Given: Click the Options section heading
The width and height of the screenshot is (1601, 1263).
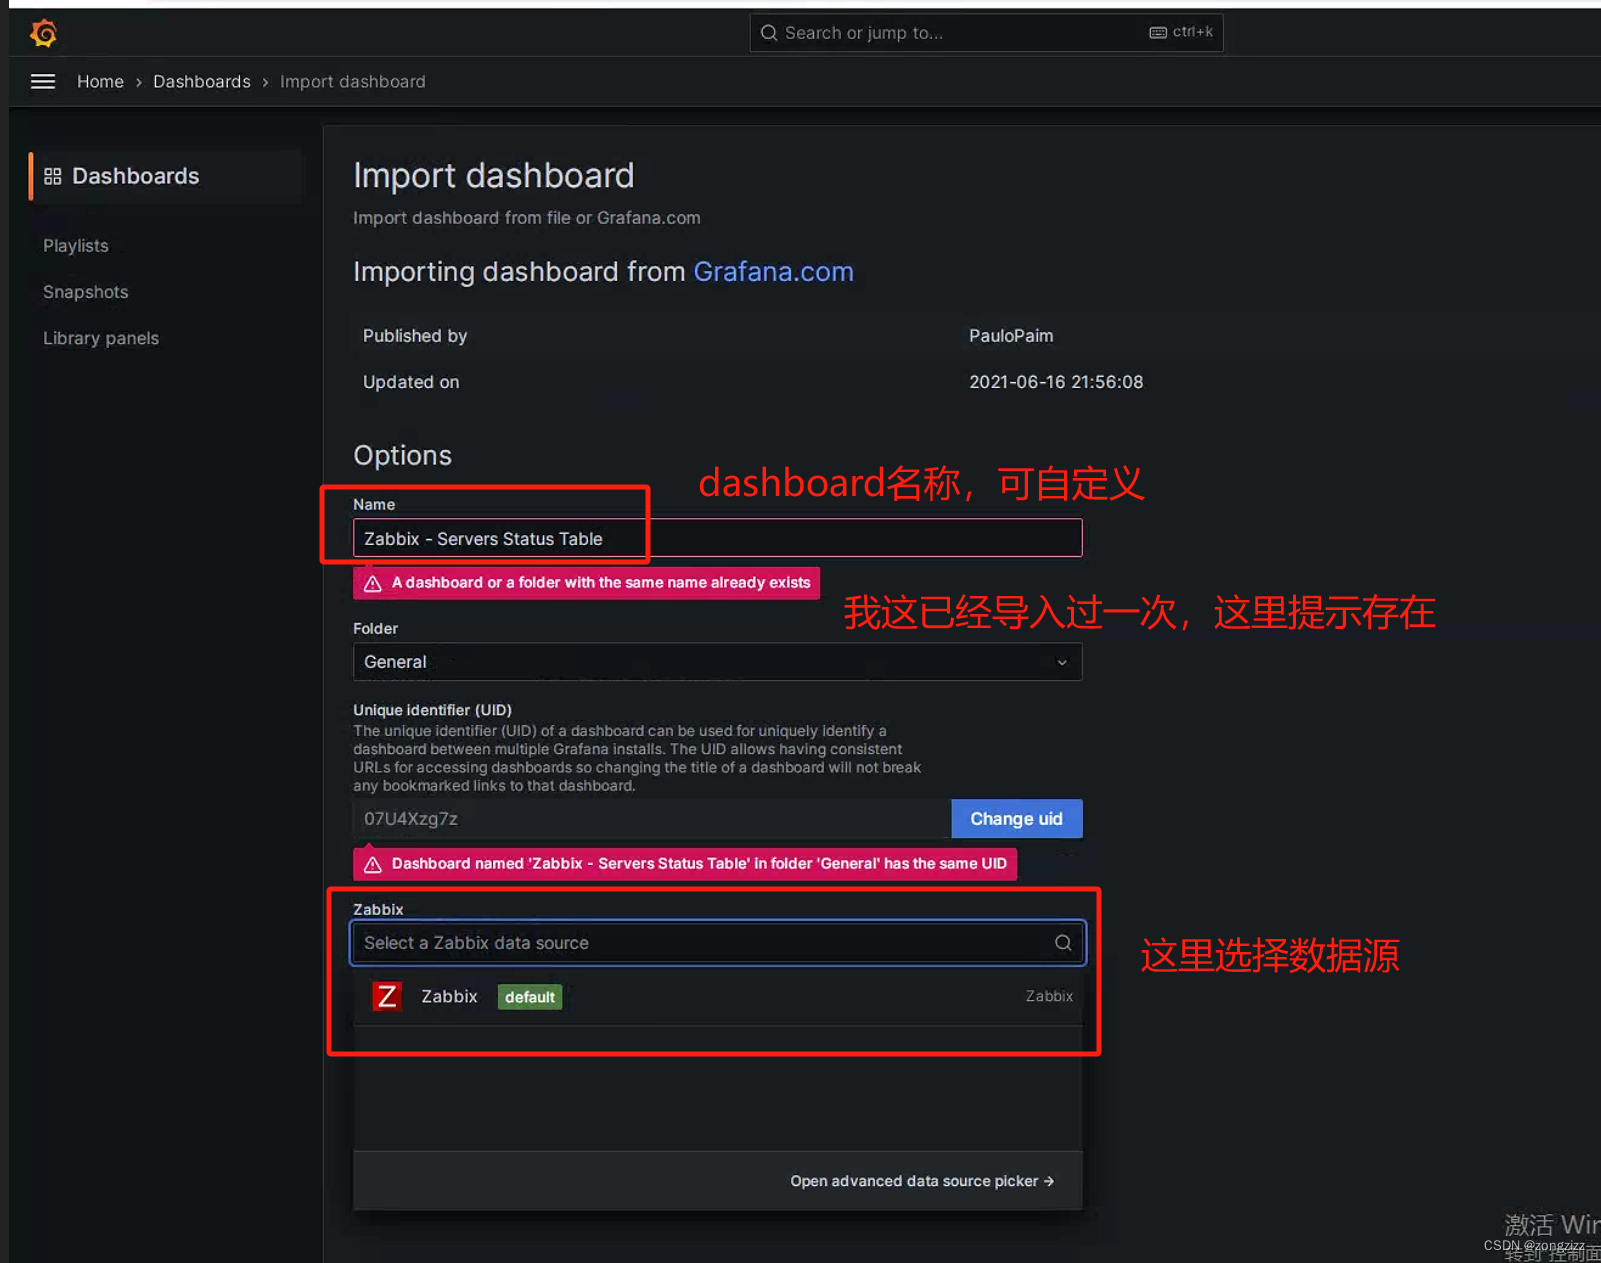Looking at the screenshot, I should pos(402,456).
